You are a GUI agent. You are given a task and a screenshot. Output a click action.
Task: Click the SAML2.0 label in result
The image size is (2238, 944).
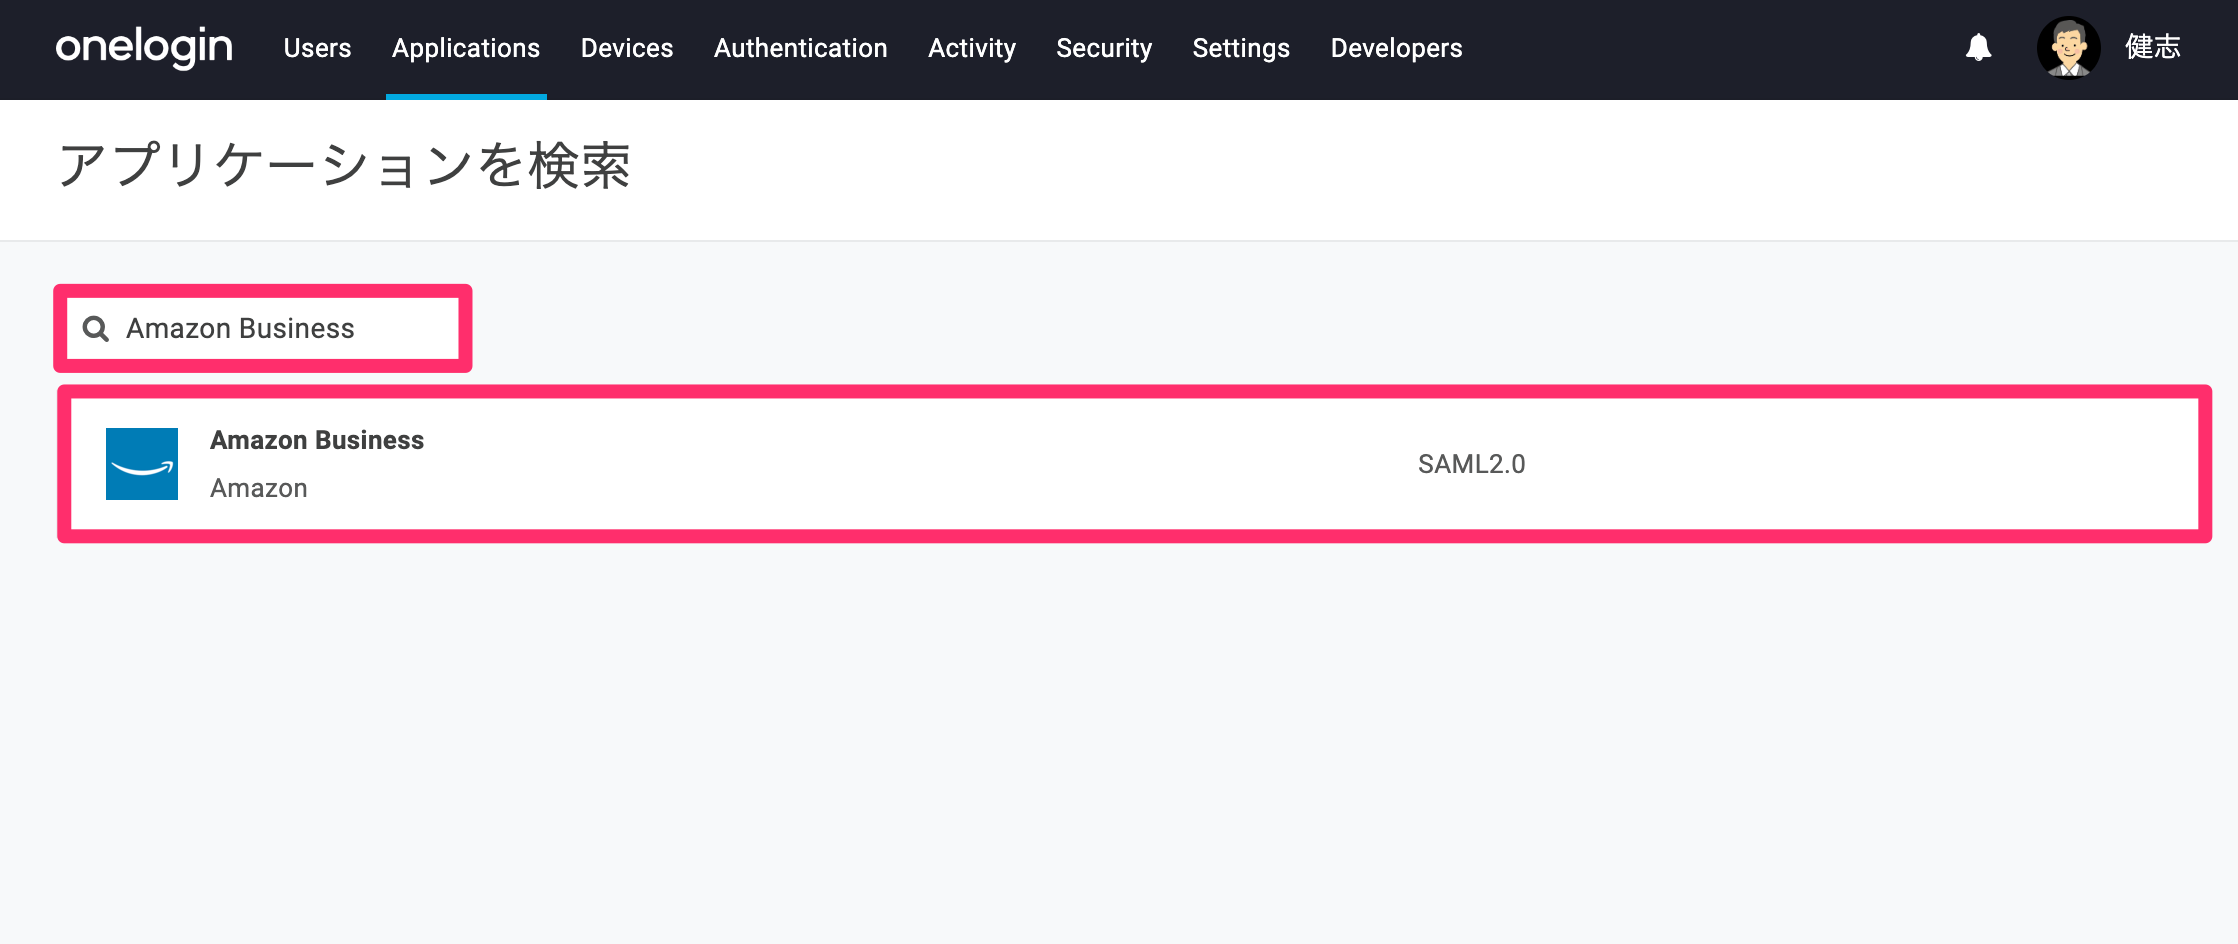(1471, 464)
